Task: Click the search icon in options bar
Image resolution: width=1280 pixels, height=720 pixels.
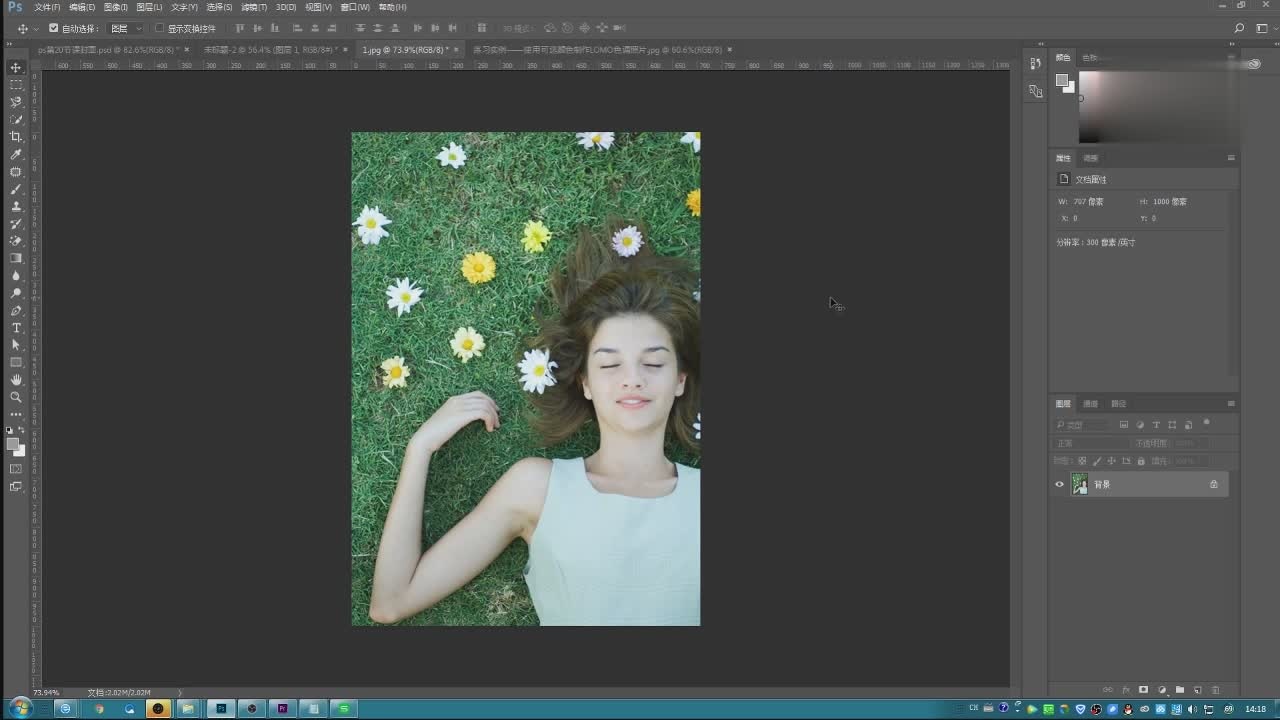Action: click(x=1239, y=28)
